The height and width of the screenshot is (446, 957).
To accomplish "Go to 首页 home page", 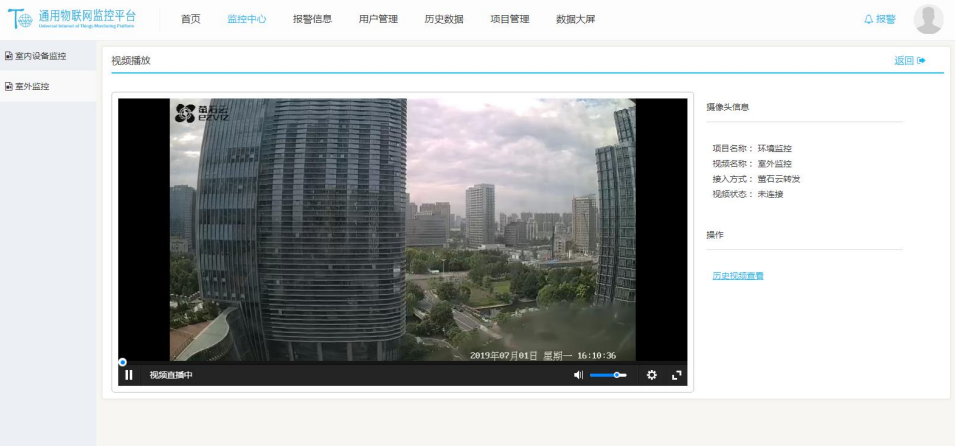I will point(190,19).
